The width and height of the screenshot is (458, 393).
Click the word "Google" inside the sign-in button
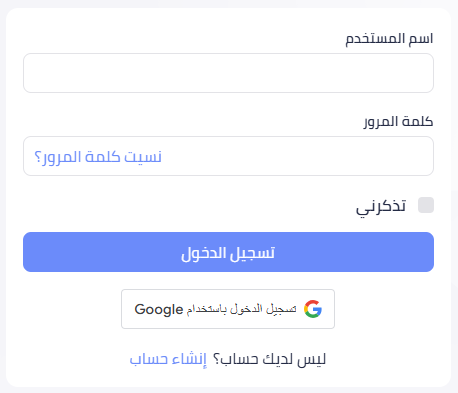tap(159, 310)
